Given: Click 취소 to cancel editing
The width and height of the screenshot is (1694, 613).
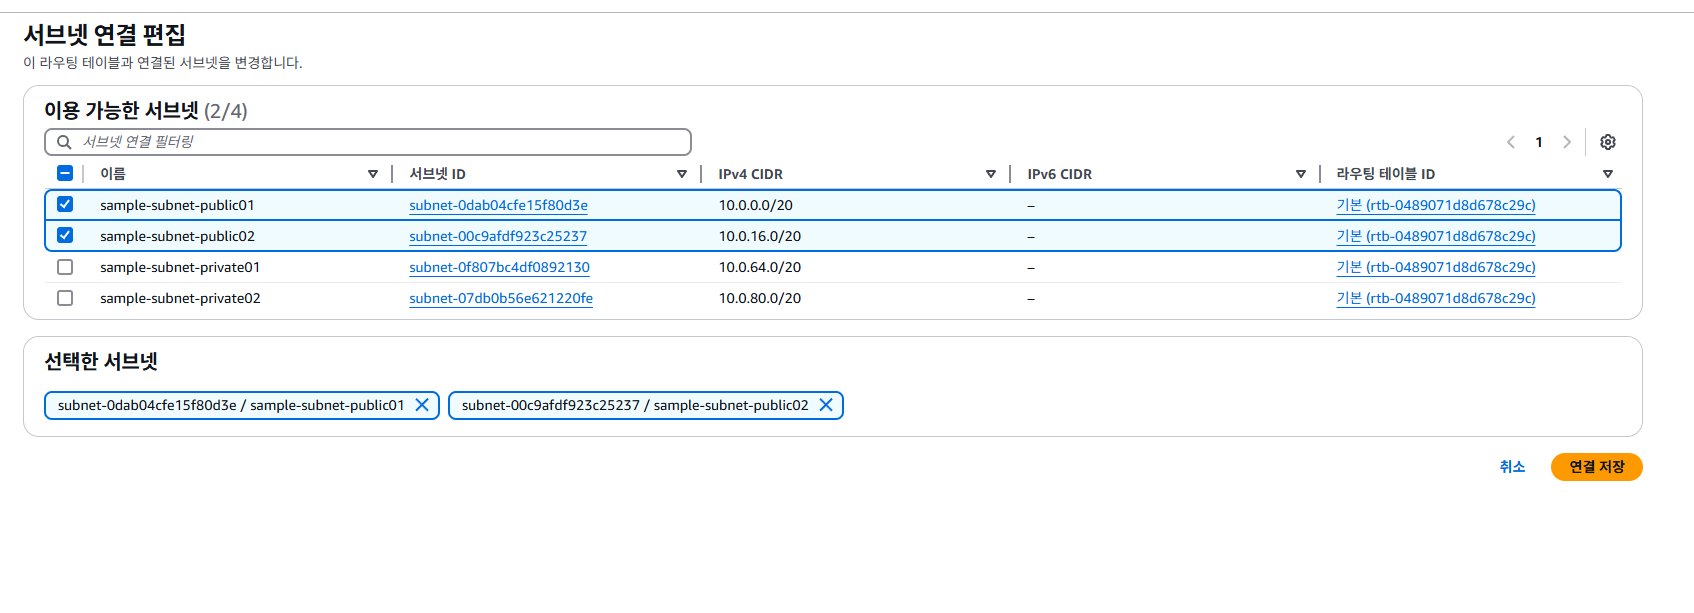Looking at the screenshot, I should click(x=1512, y=467).
